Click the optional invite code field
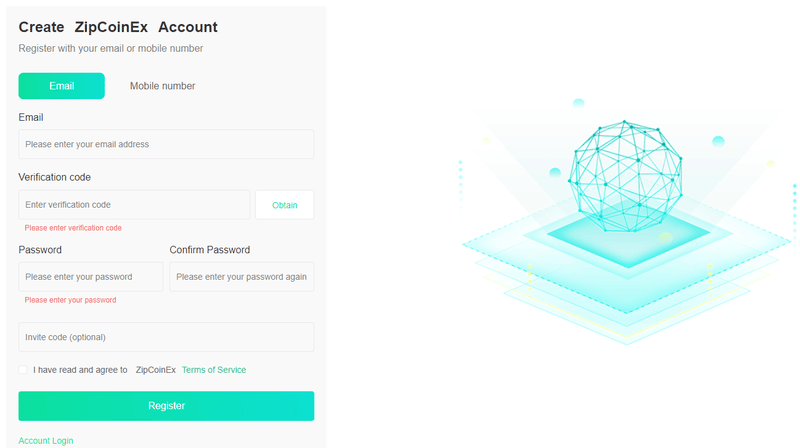This screenshot has height=448, width=800. (166, 337)
